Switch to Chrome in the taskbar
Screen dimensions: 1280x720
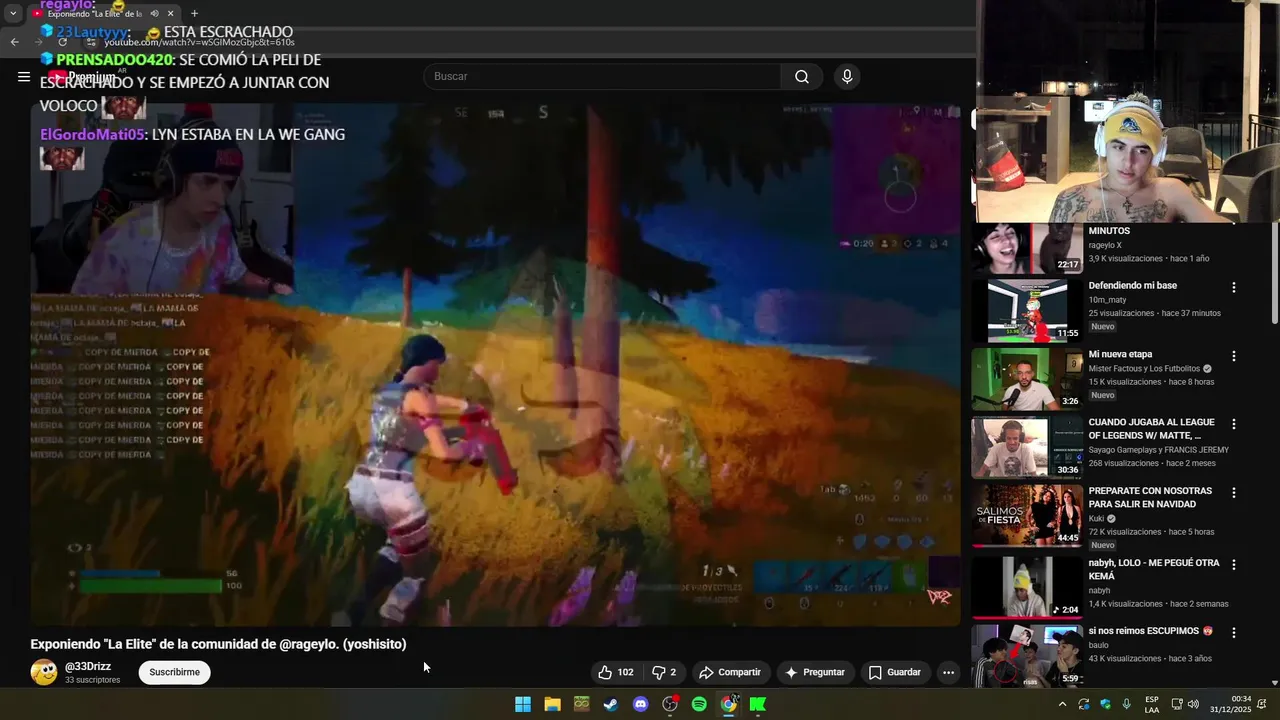coord(729,704)
